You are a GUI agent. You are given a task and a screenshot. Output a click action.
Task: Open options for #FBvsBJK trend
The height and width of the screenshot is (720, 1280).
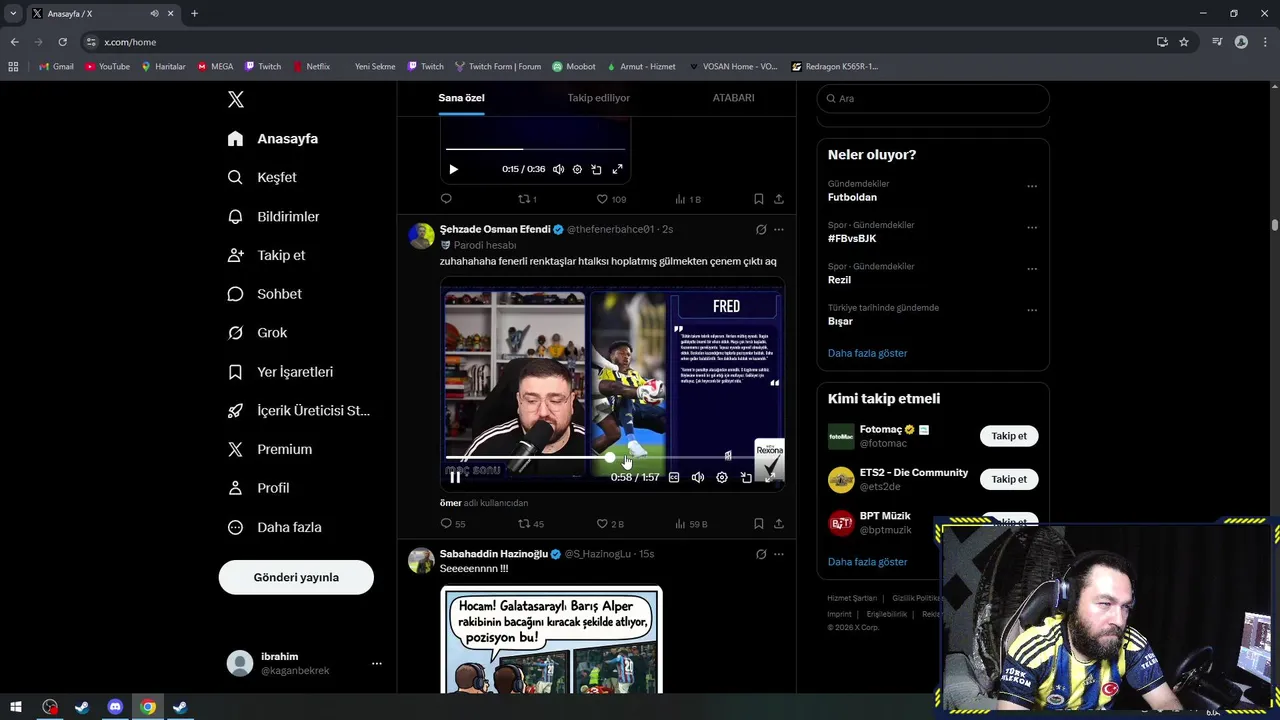[x=1032, y=227]
